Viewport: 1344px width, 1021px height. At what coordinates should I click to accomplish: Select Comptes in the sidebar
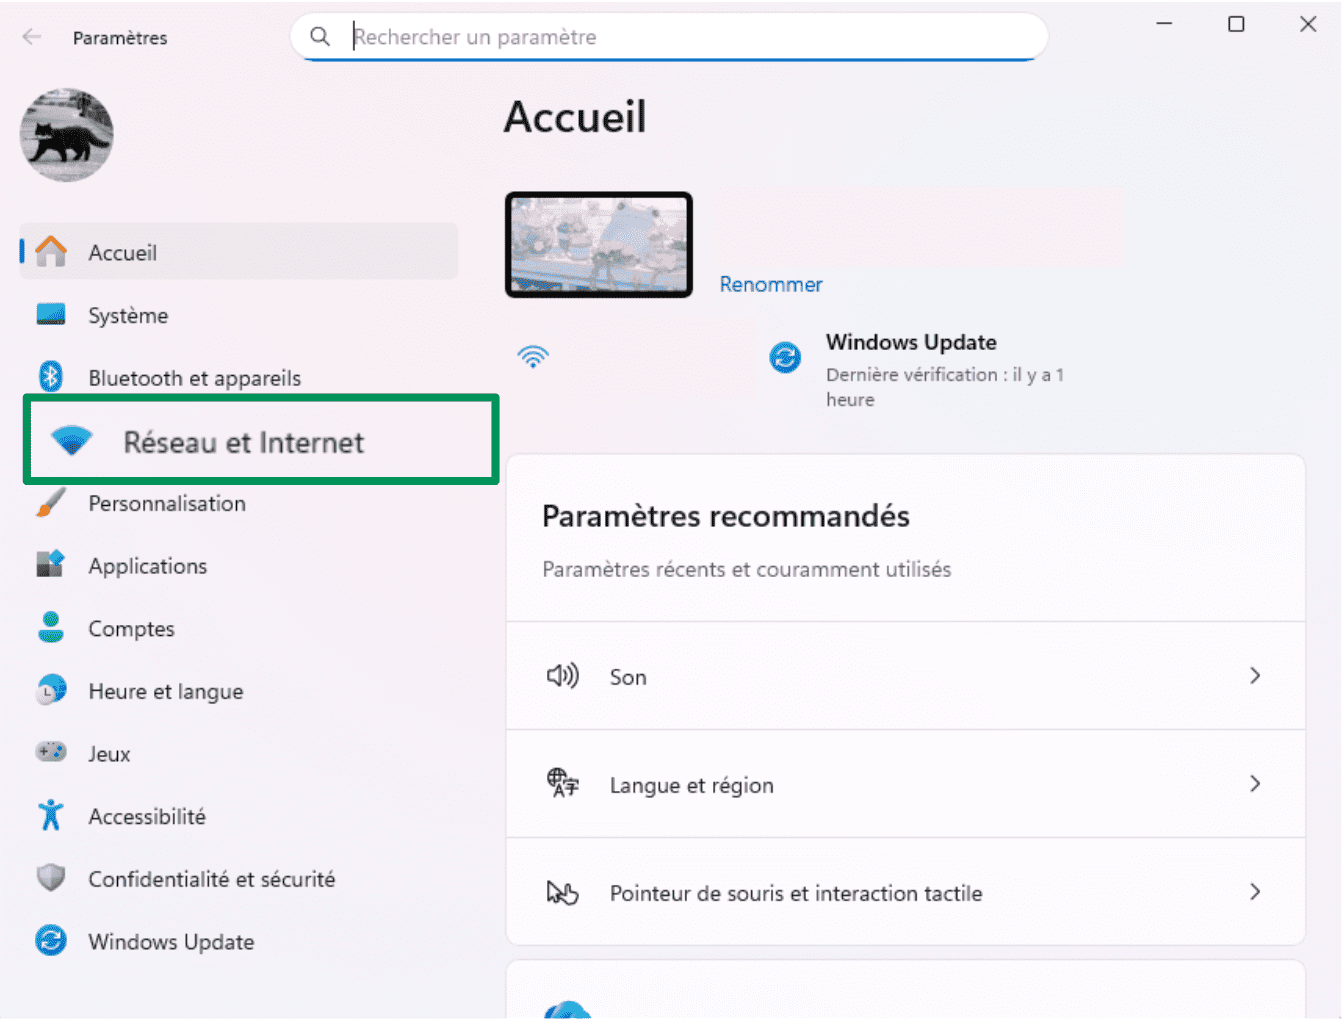pyautogui.click(x=131, y=629)
